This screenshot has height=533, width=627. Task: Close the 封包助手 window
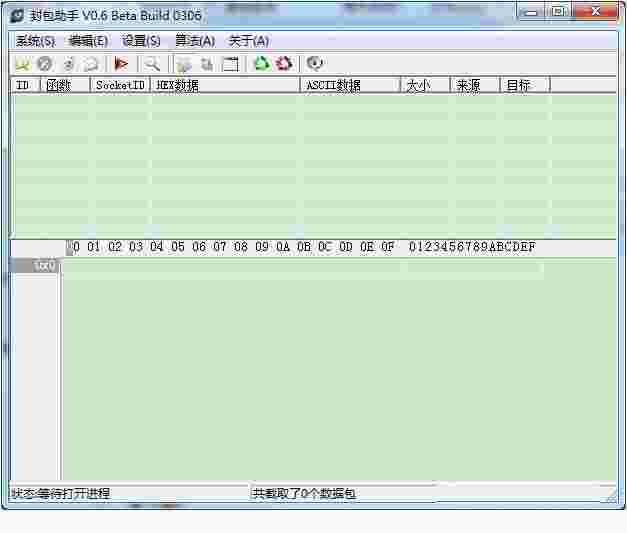pos(595,12)
